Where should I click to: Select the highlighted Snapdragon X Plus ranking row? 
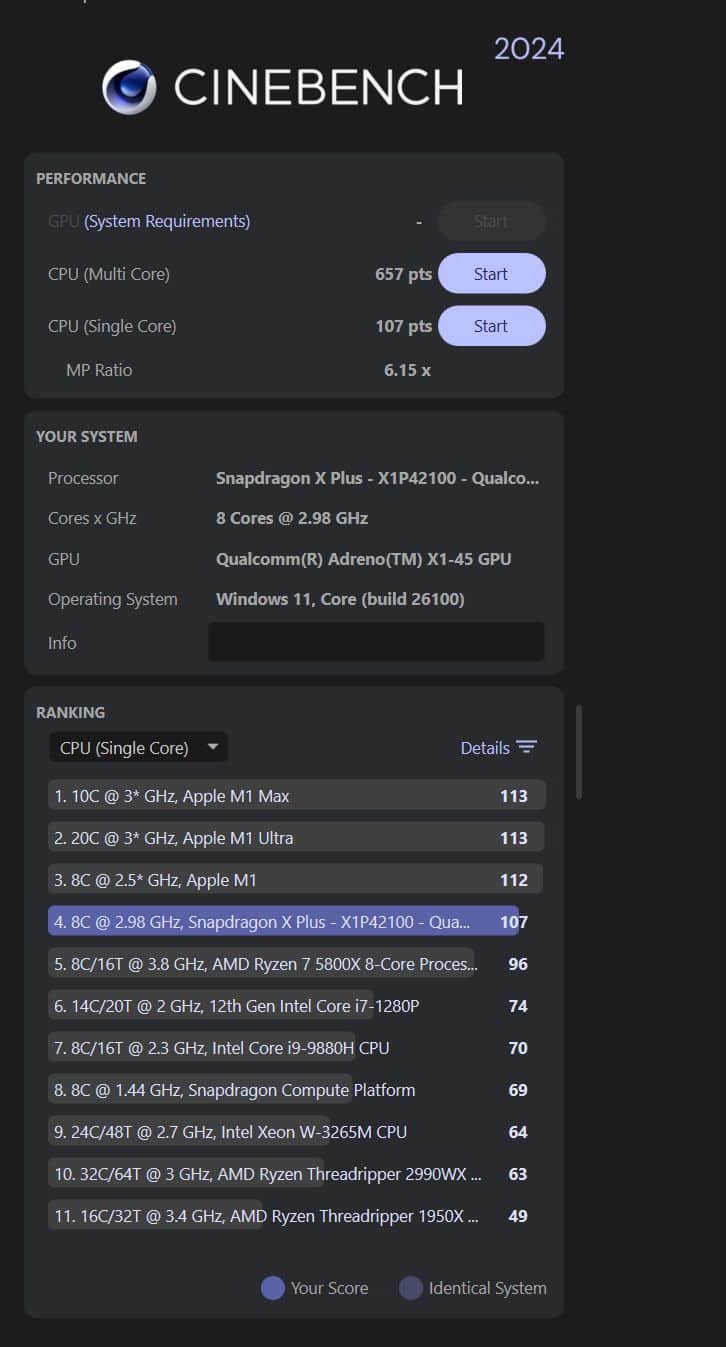tap(284, 922)
